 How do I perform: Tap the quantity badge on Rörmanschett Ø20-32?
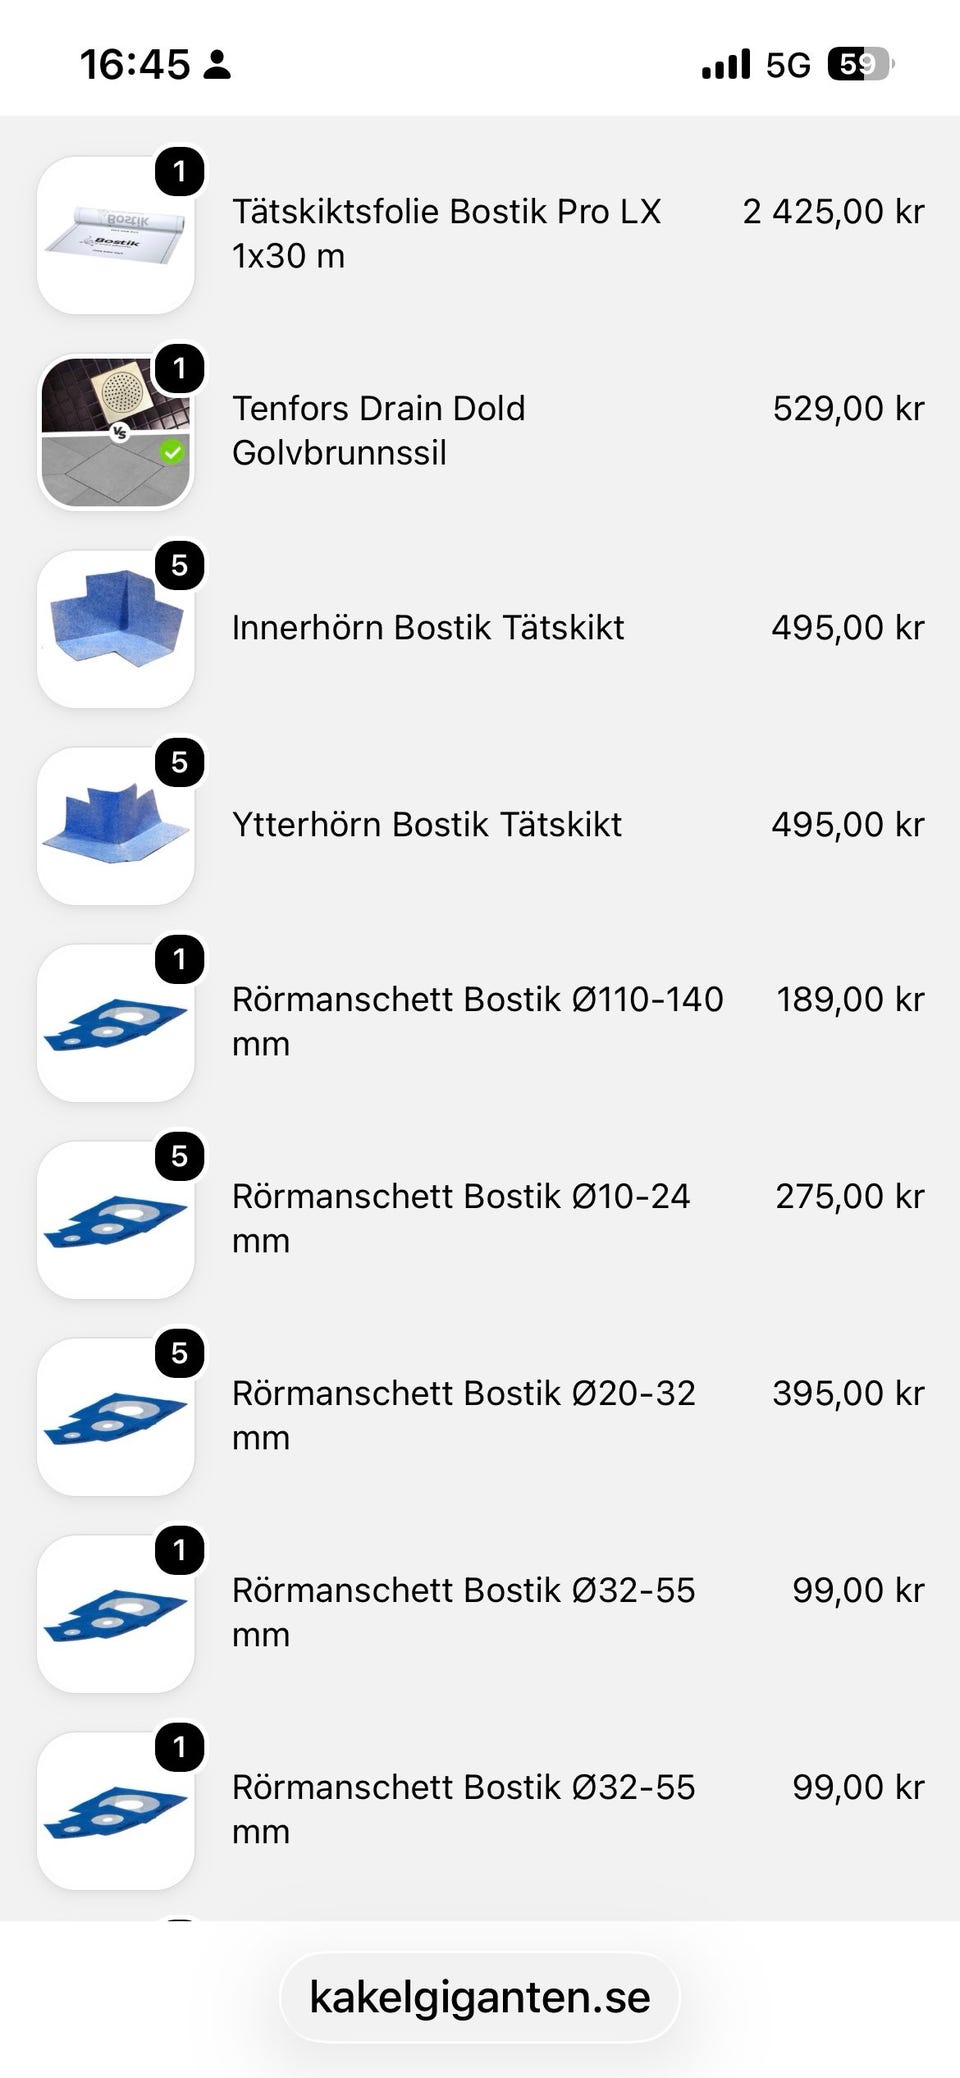tap(180, 1354)
